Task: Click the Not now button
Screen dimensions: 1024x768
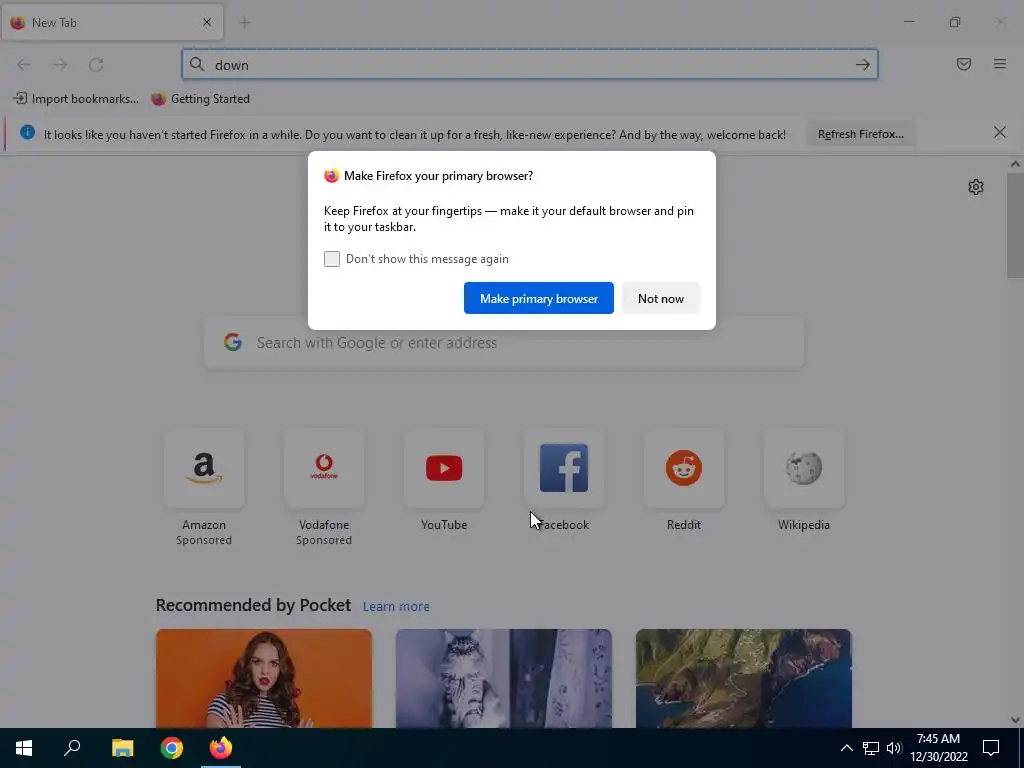Action: click(661, 298)
